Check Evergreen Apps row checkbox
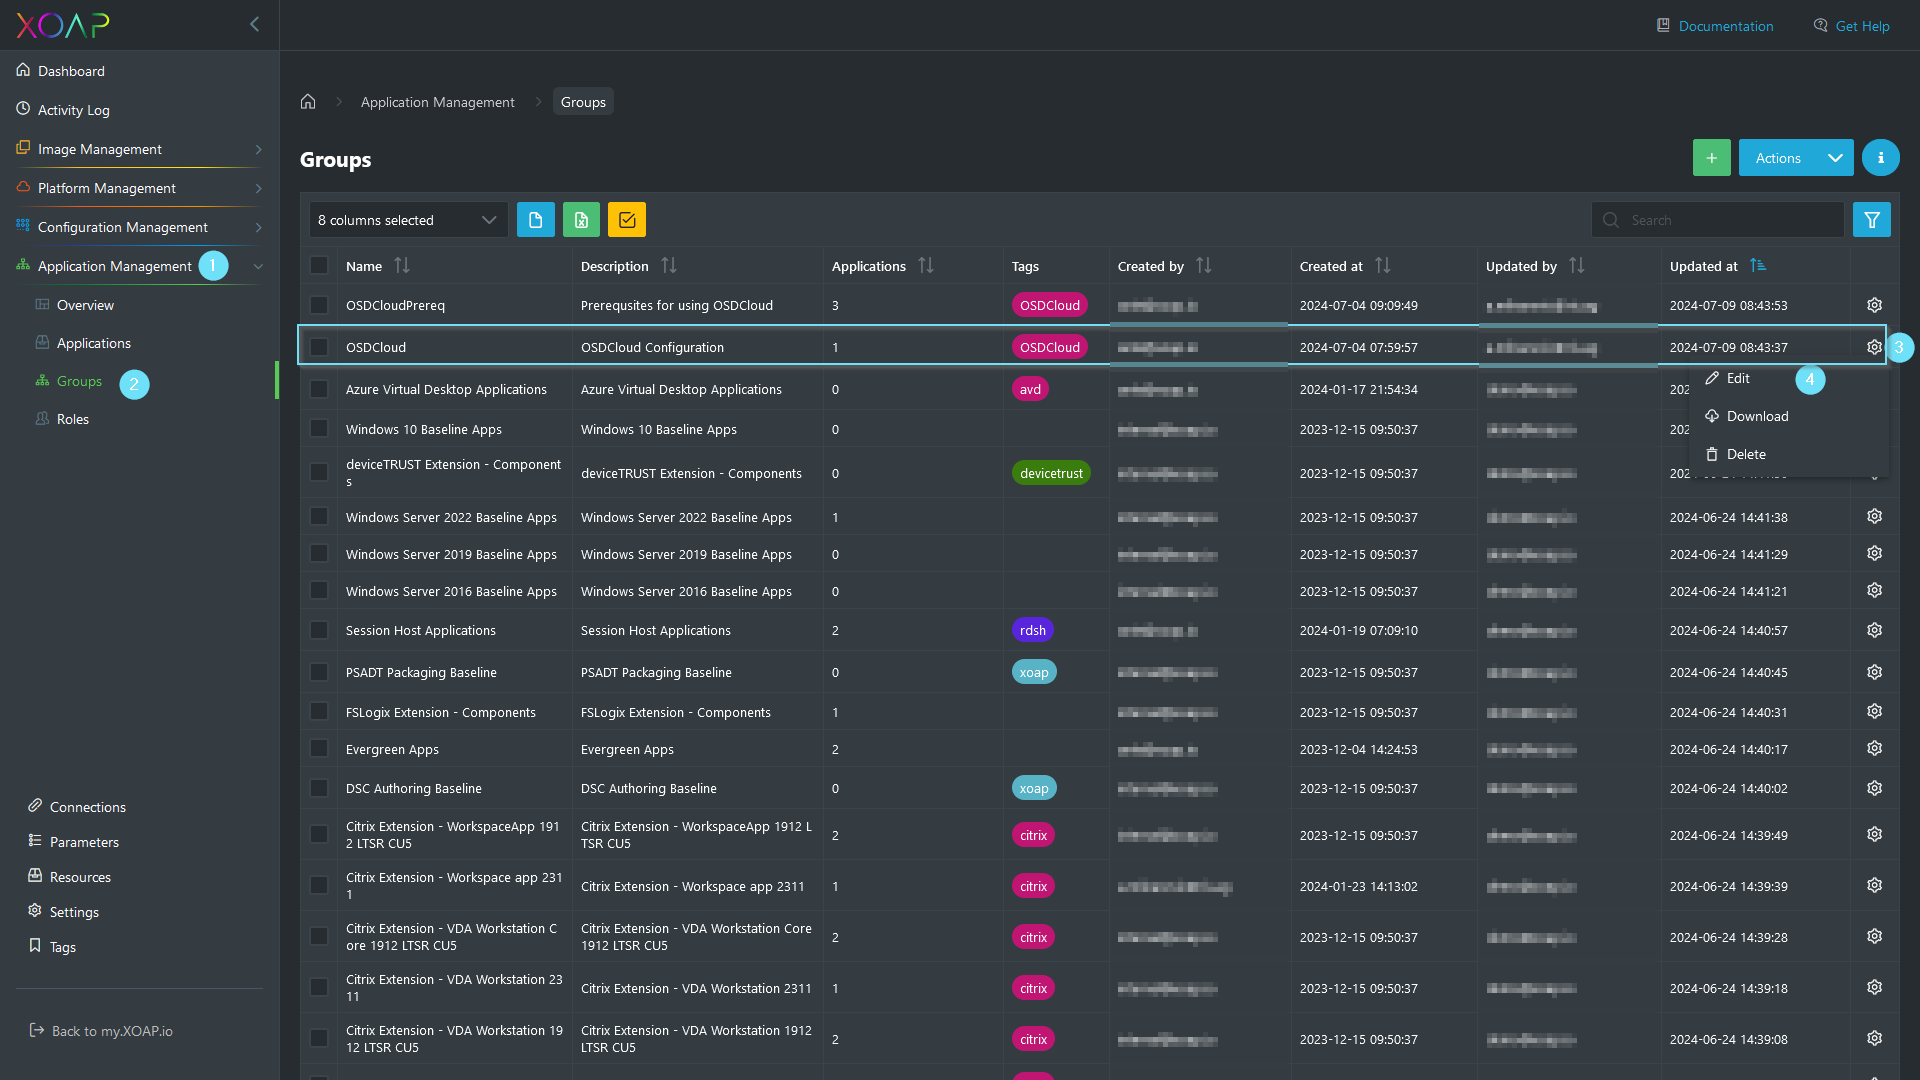Screen dimensions: 1920x1080 pos(319,749)
